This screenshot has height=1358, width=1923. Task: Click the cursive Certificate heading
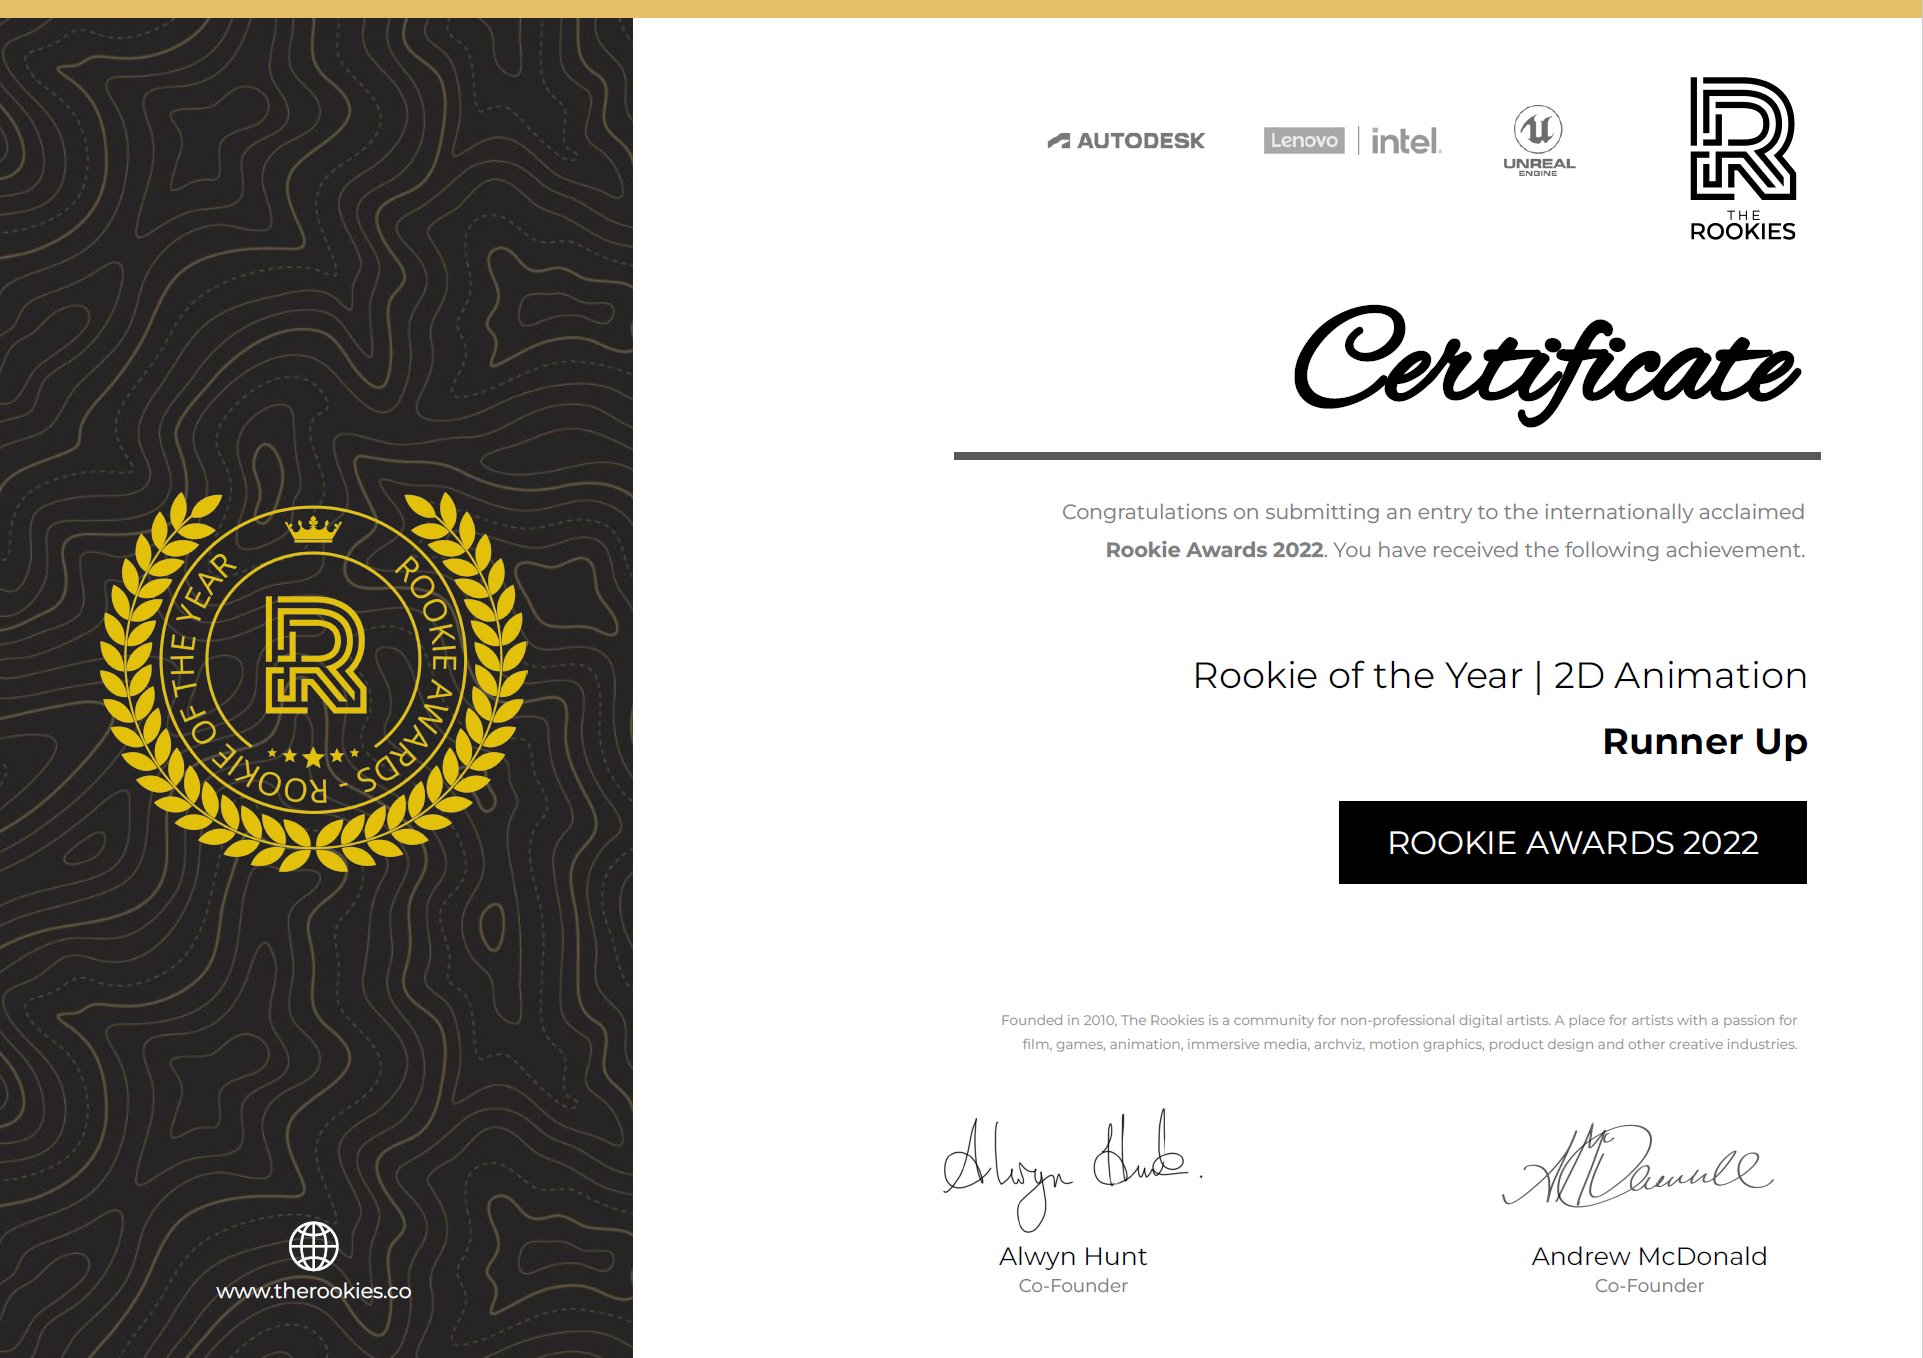[x=1547, y=365]
